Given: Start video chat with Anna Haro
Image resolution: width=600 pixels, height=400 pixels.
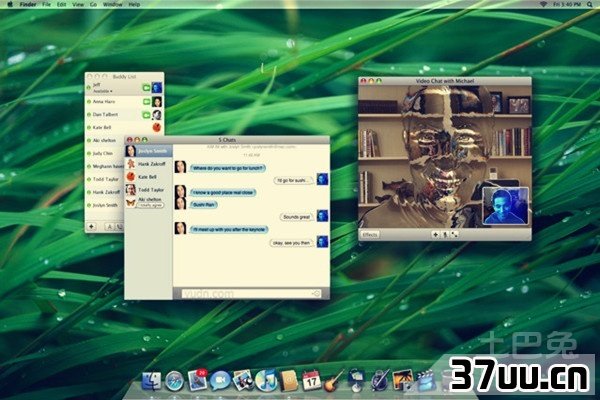Looking at the screenshot, I should [x=146, y=102].
